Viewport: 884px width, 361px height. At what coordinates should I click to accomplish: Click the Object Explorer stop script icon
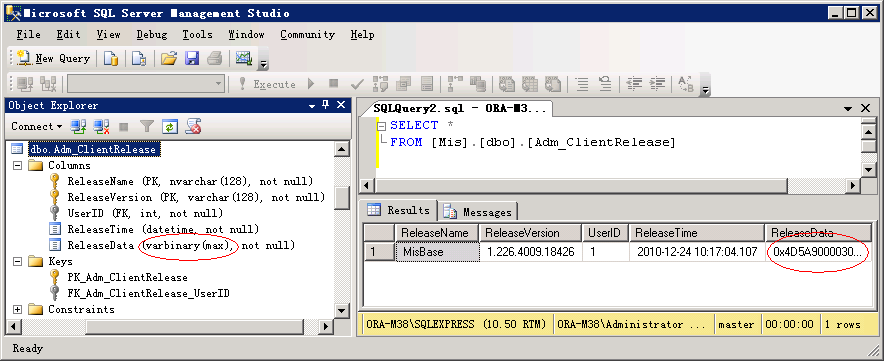click(194, 126)
